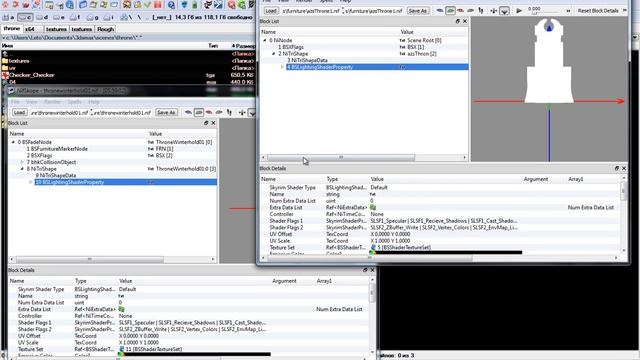Back NifSkope: open the Render menu
The width and height of the screenshot is (640, 360).
tap(52, 102)
